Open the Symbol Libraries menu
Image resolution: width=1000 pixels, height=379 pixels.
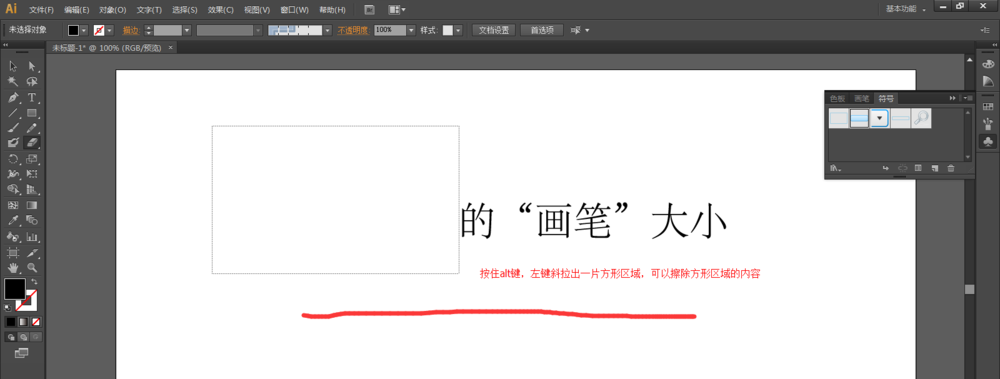point(835,168)
